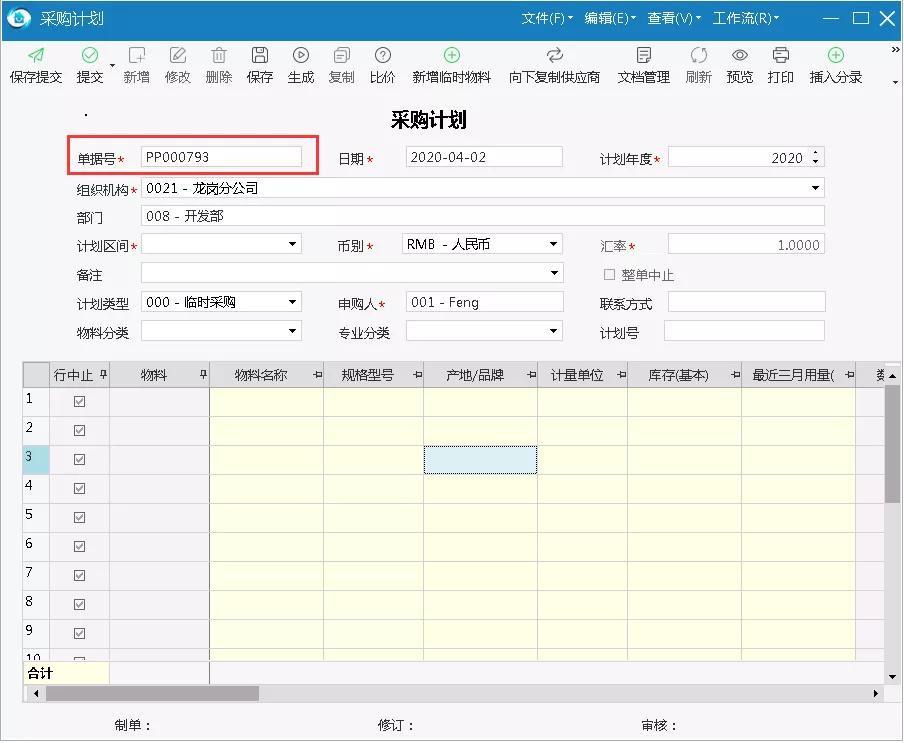The height and width of the screenshot is (743, 904).
Task: Click the 生成 play-circle icon
Action: tap(301, 55)
